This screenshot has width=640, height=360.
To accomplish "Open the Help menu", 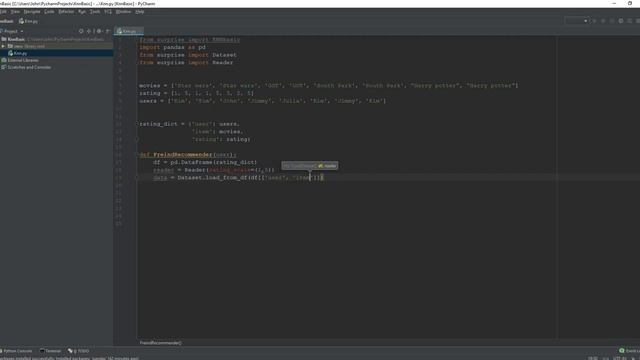I will 140,12.
